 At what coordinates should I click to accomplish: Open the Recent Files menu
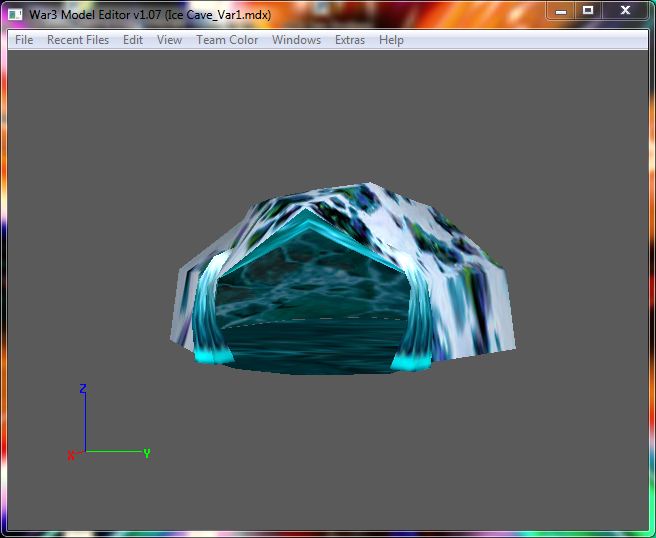[78, 40]
